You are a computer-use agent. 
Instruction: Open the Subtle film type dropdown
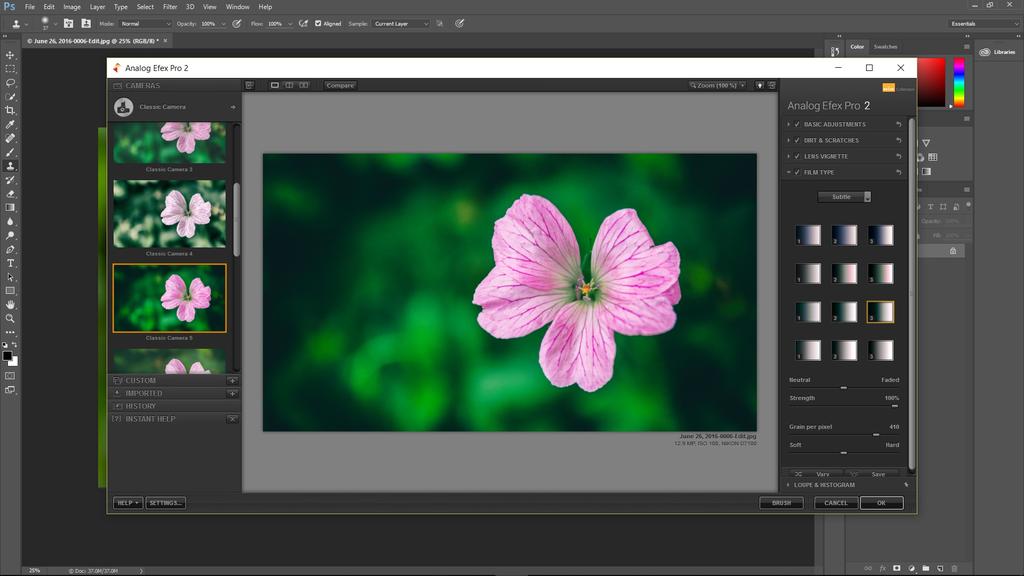(x=844, y=197)
